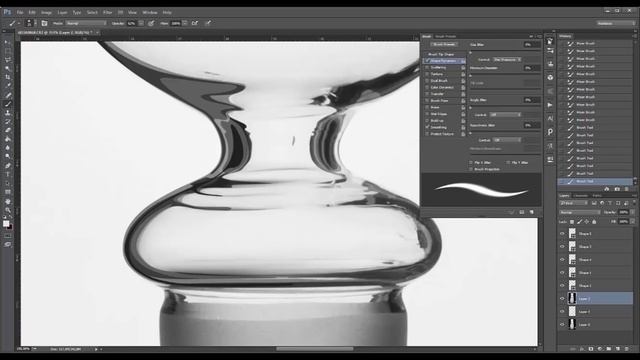640x360 pixels.
Task: Enable the Dual Brush checkbox
Action: [427, 81]
